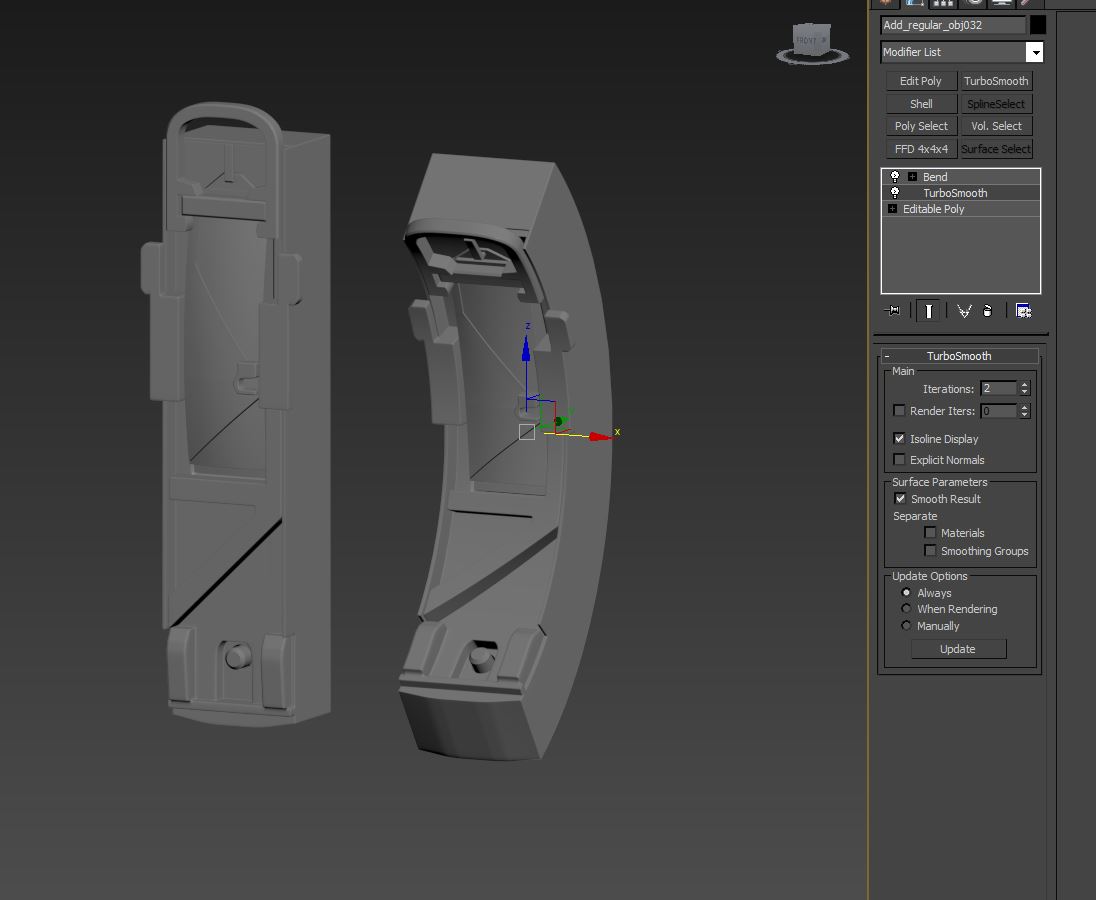Check Separate by Materials
Image resolution: width=1096 pixels, height=900 pixels.
[930, 532]
